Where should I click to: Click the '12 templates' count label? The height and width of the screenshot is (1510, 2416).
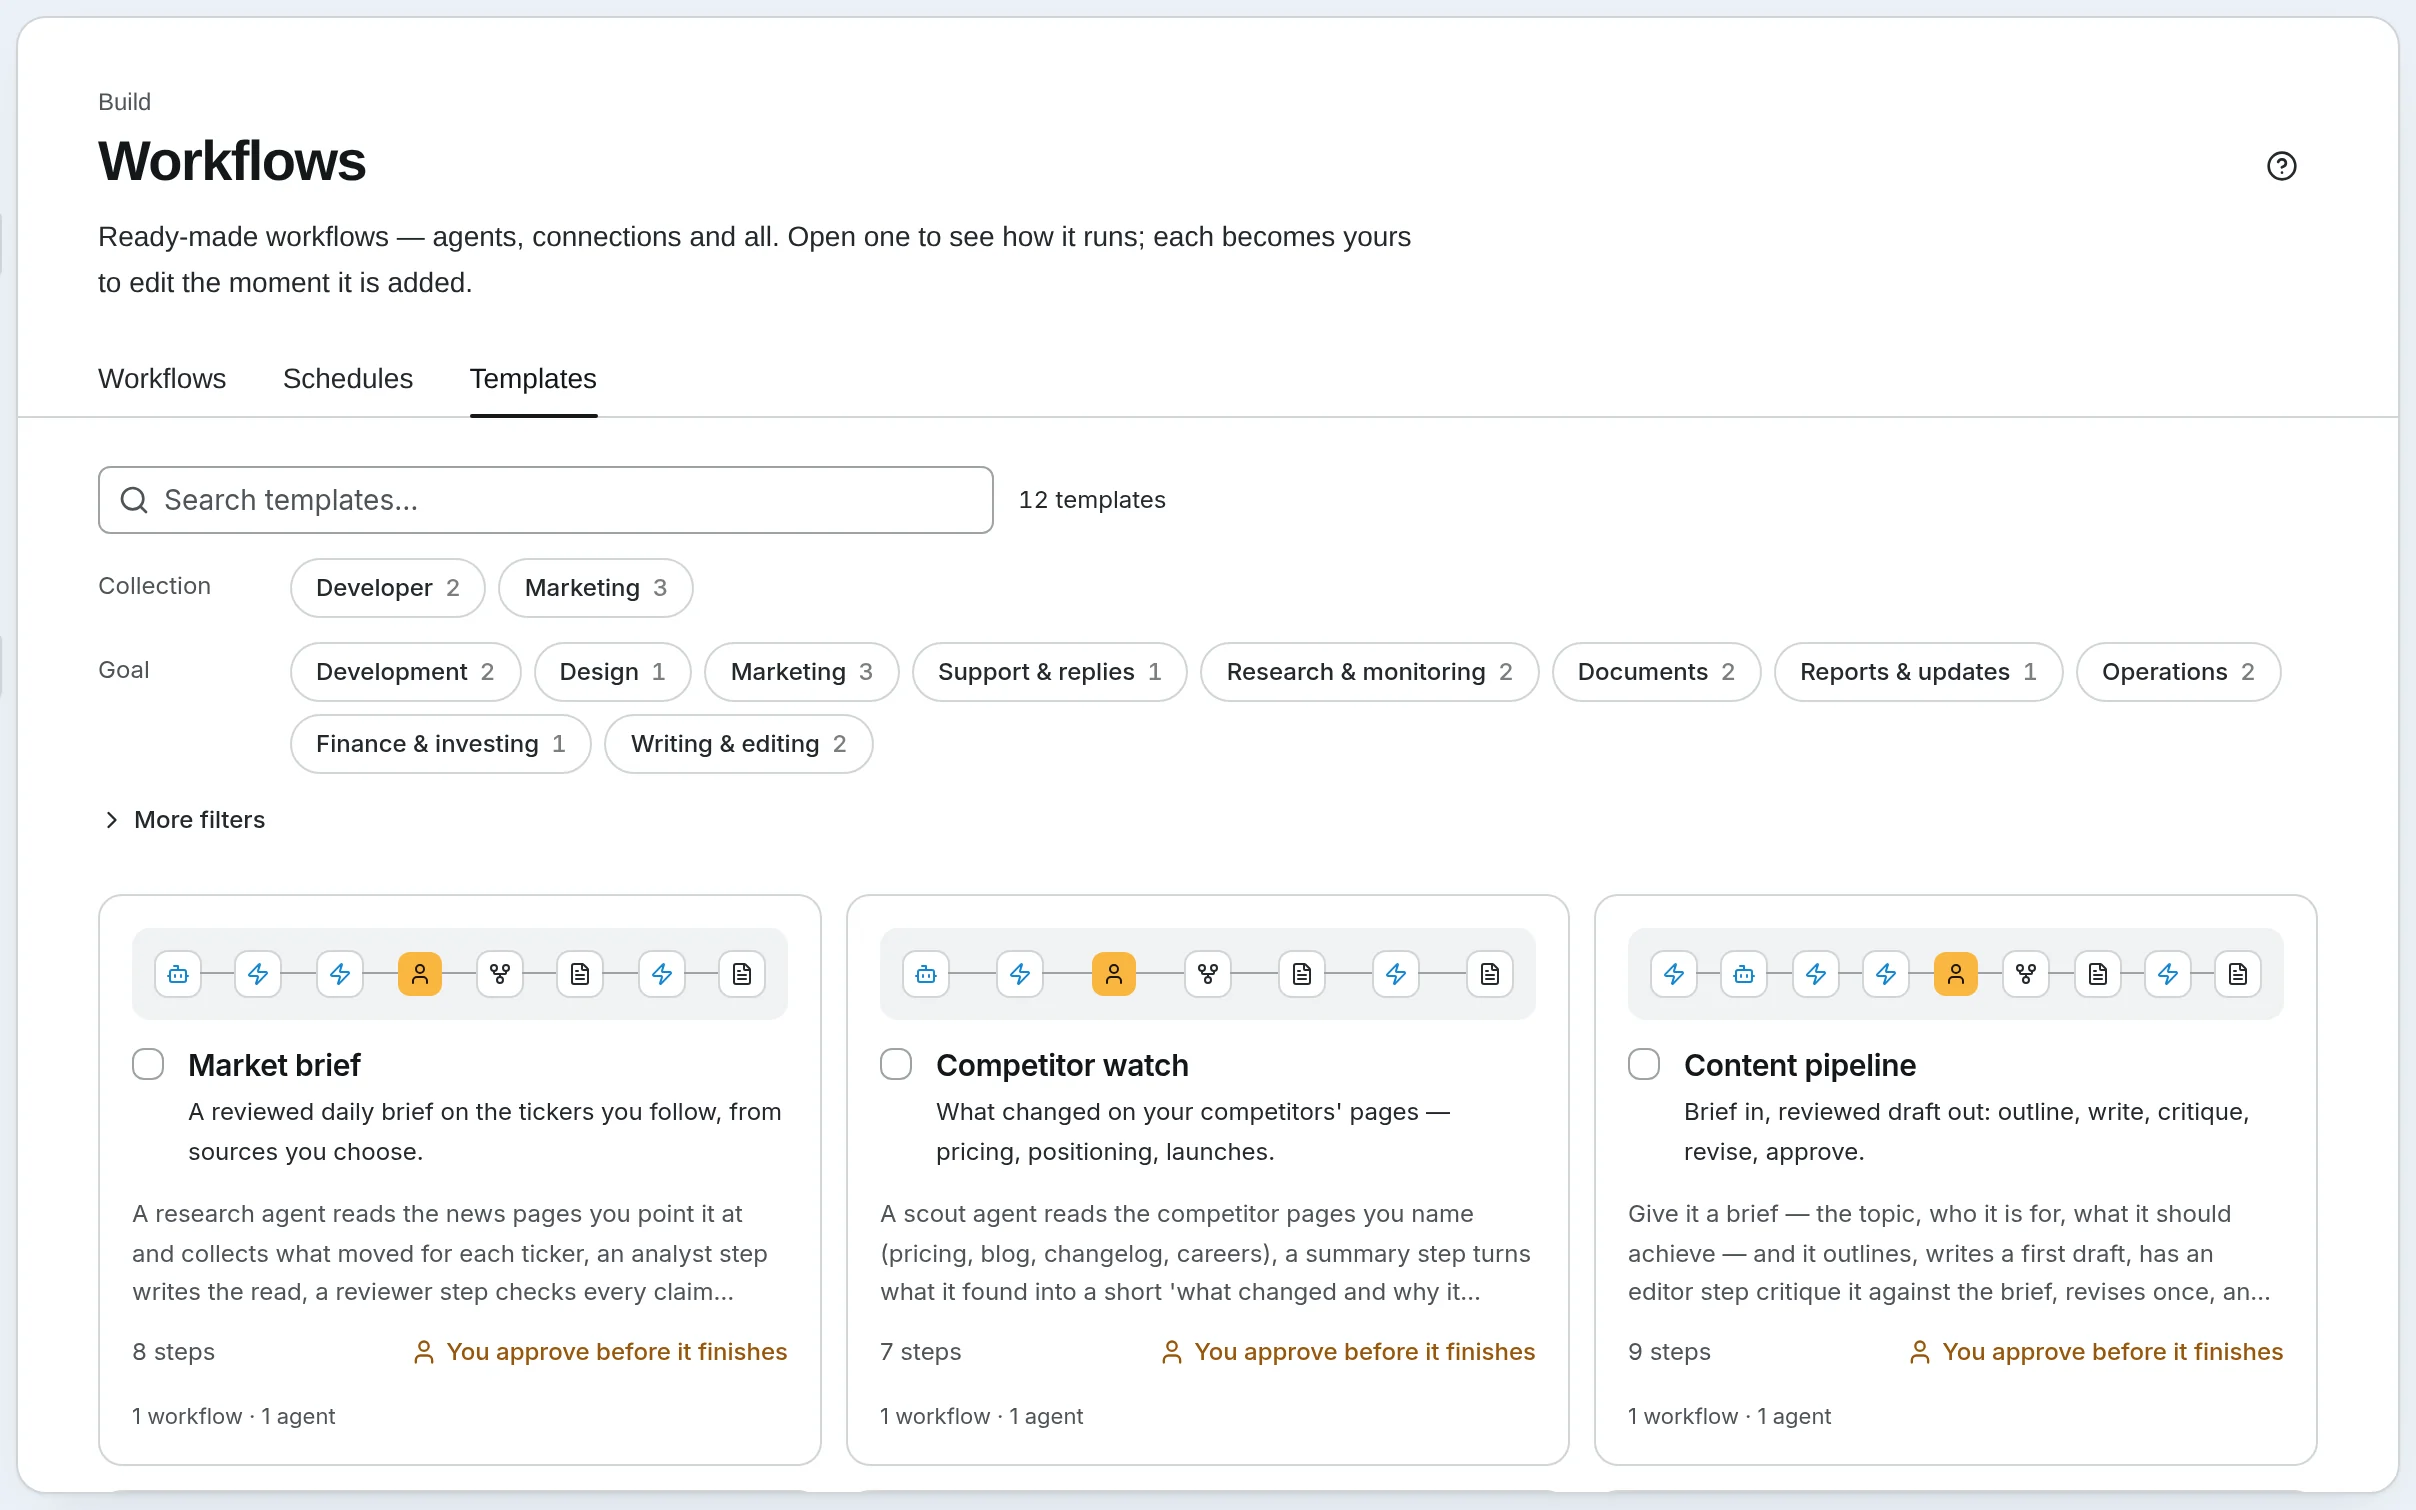tap(1092, 500)
